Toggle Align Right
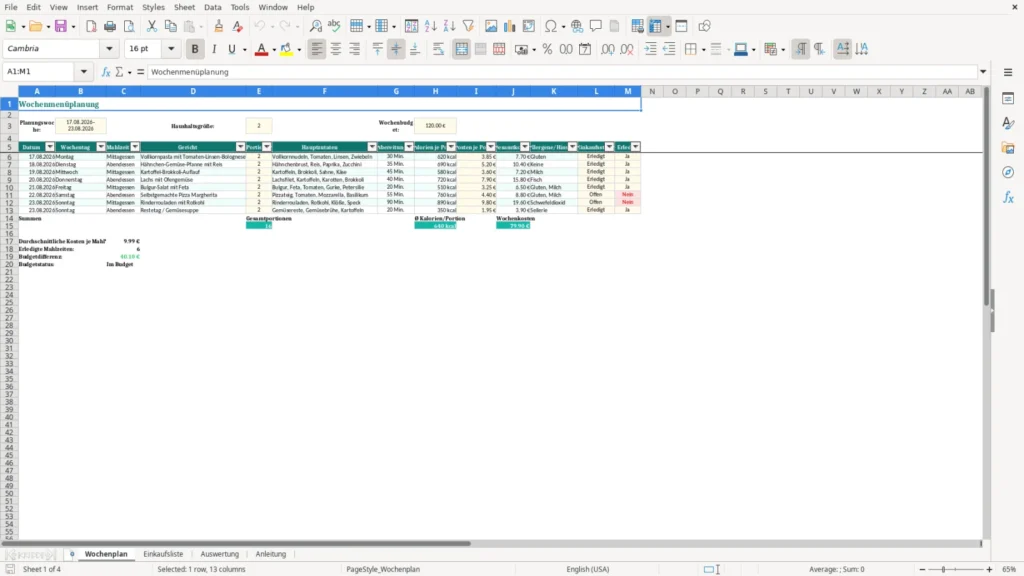 coord(355,49)
